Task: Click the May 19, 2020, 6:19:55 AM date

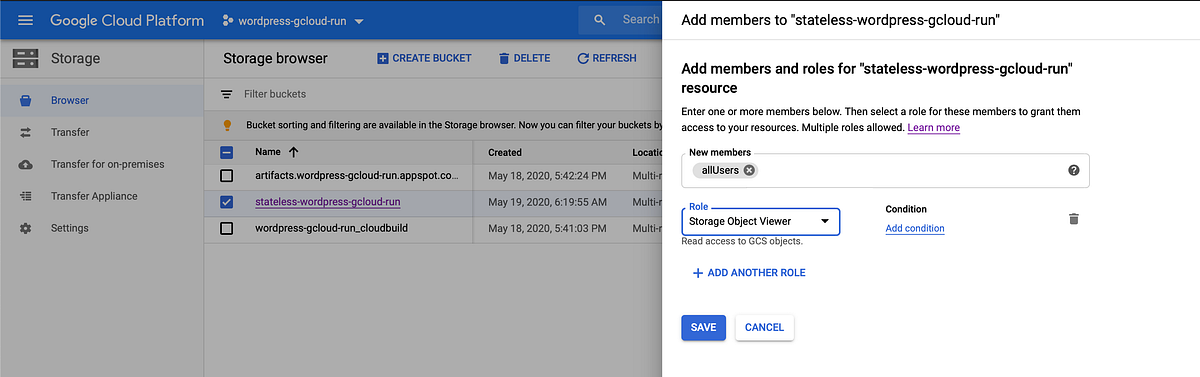Action: coord(547,202)
